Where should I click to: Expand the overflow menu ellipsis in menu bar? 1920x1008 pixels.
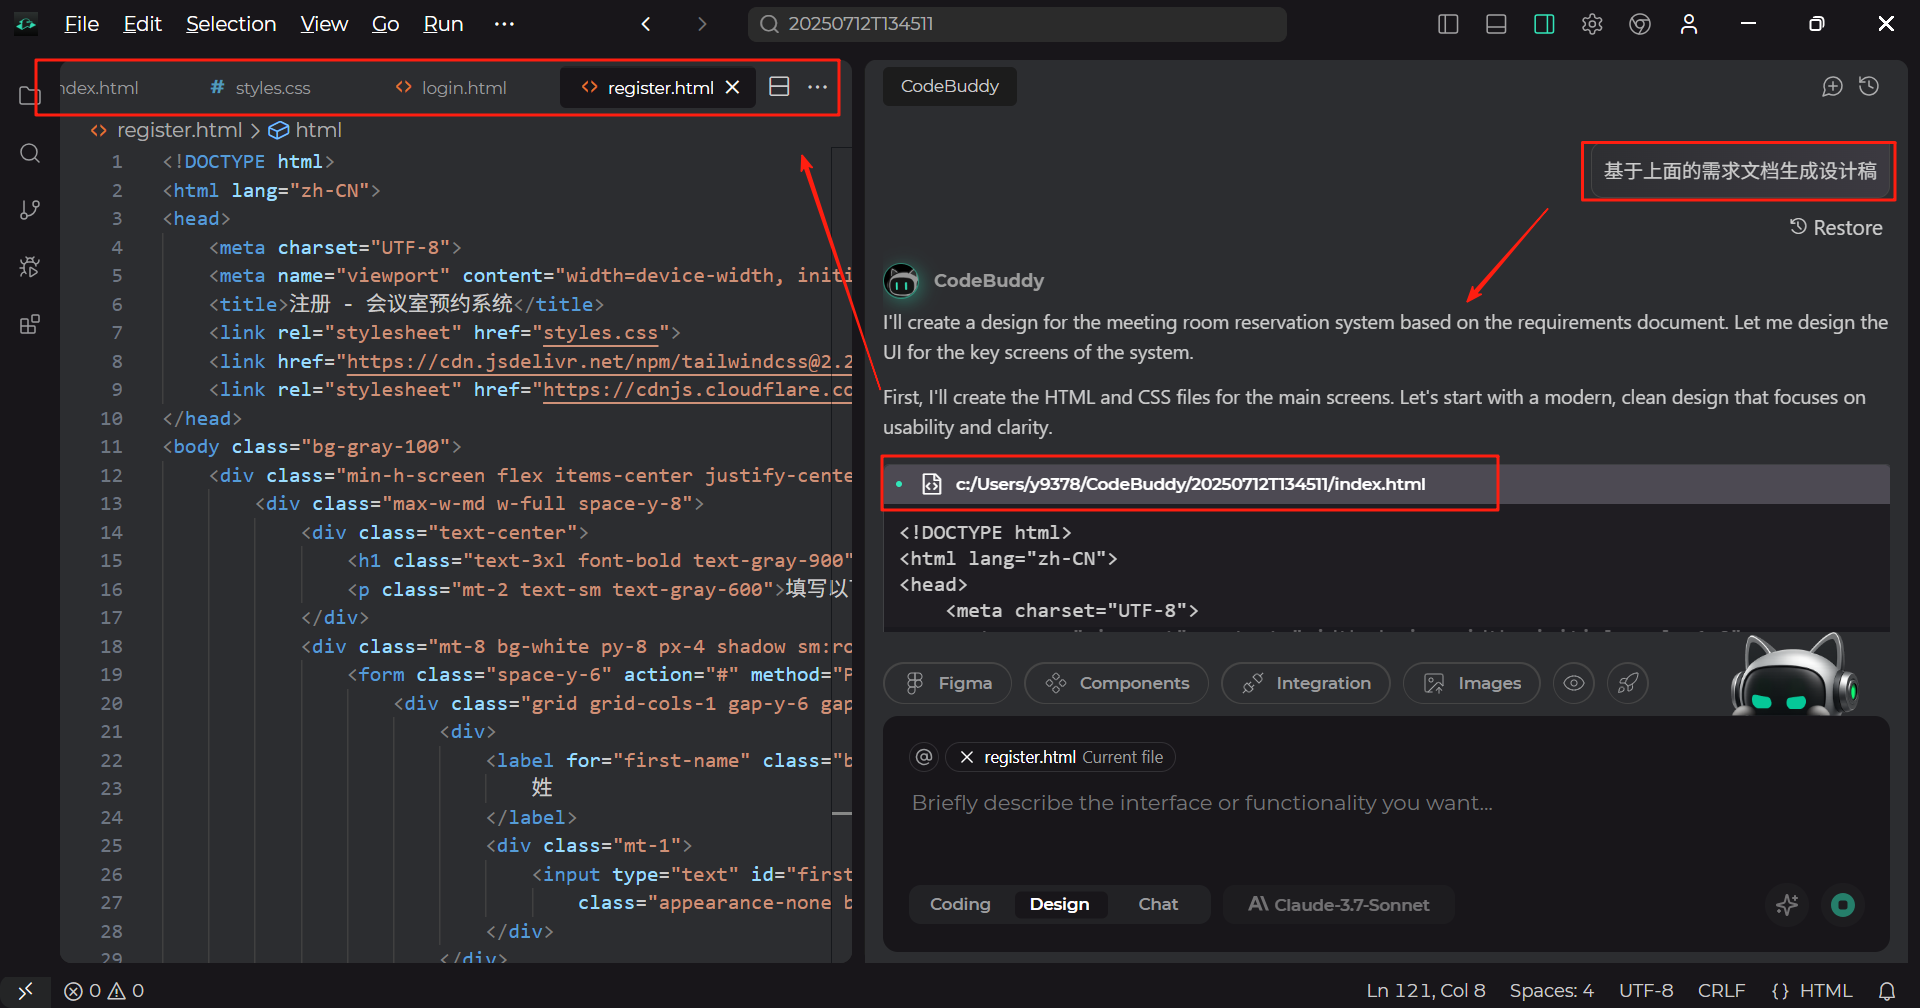pyautogui.click(x=504, y=24)
